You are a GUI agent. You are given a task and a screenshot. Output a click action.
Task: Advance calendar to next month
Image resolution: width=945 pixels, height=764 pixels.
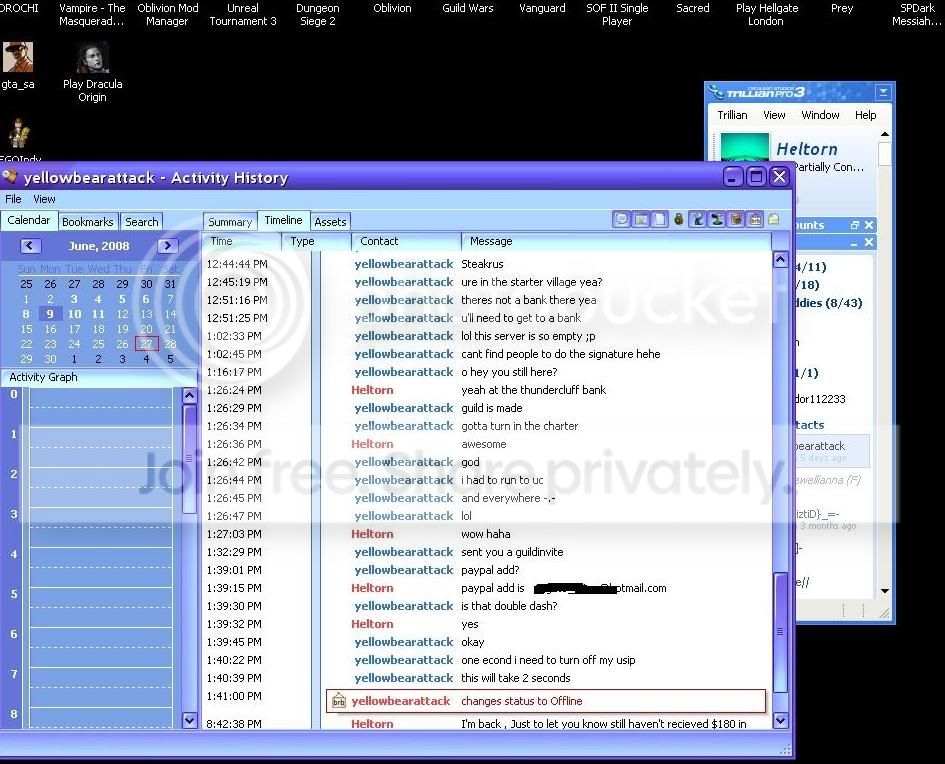coord(168,245)
